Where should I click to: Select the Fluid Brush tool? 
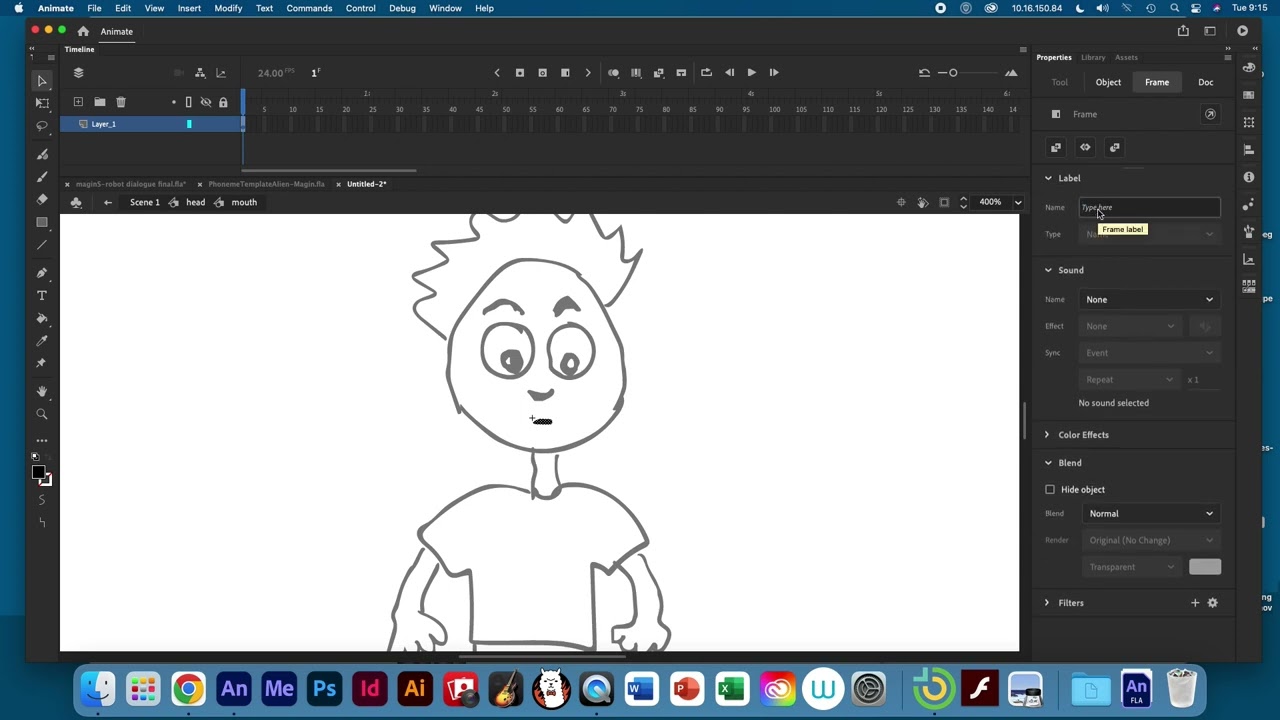42,154
